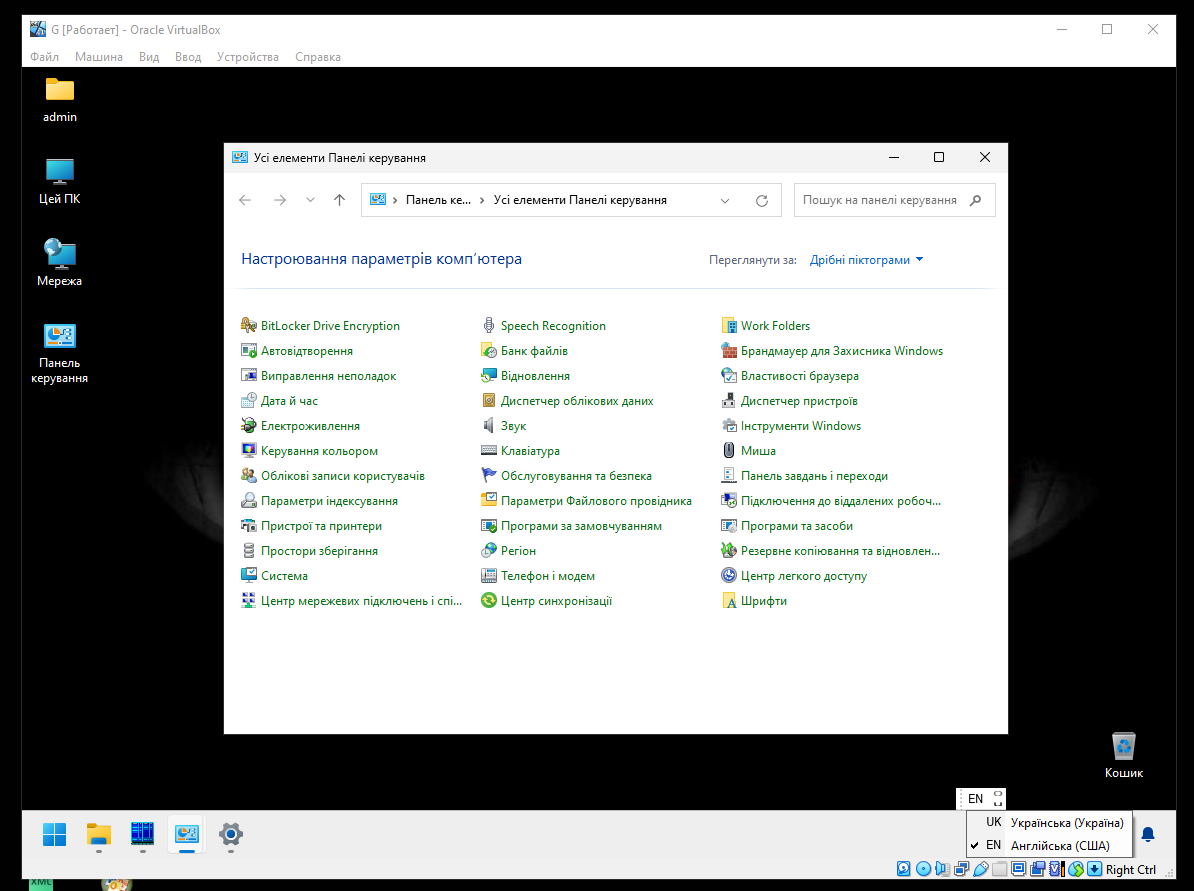Open the Устройства menu in VirtualBox
This screenshot has height=891, width=1194.
click(248, 57)
